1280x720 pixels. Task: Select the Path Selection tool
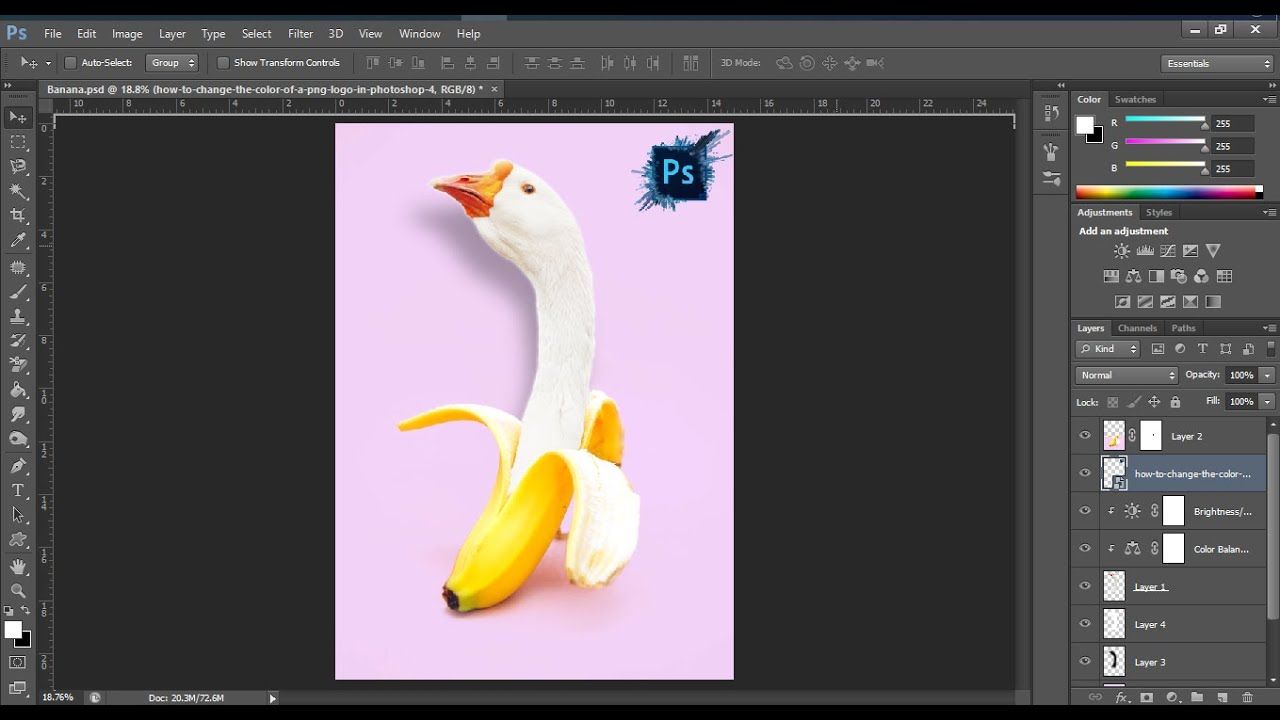click(18, 515)
